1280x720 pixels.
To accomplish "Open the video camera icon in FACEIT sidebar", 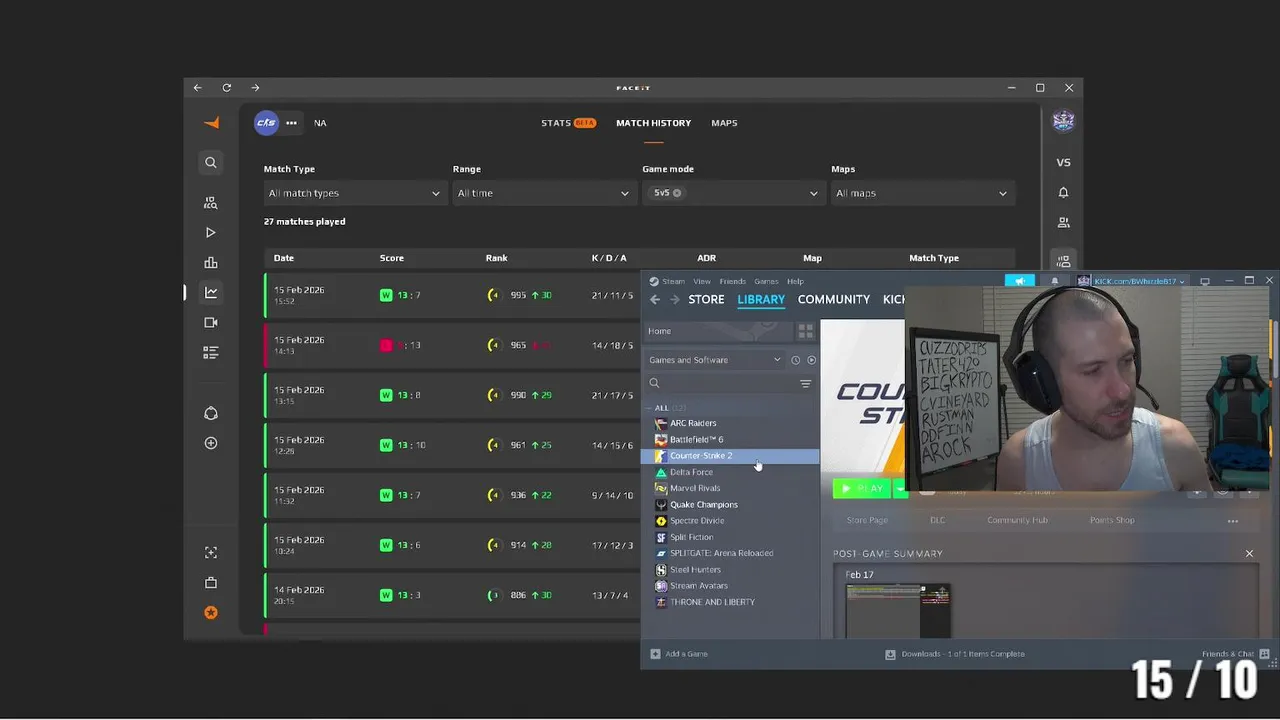I will tap(211, 322).
